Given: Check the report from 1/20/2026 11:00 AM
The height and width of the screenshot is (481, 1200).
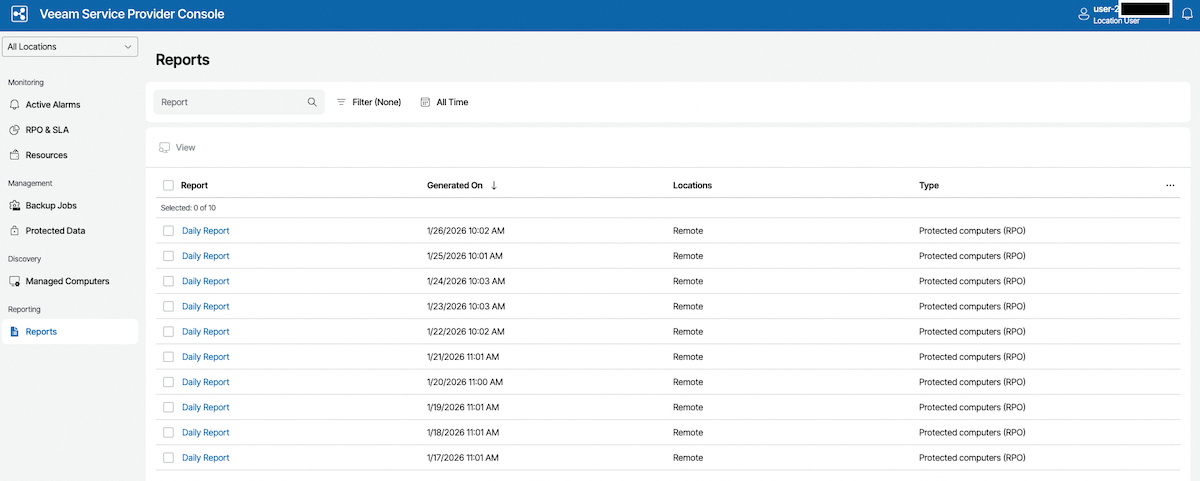Looking at the screenshot, I should tap(168, 382).
